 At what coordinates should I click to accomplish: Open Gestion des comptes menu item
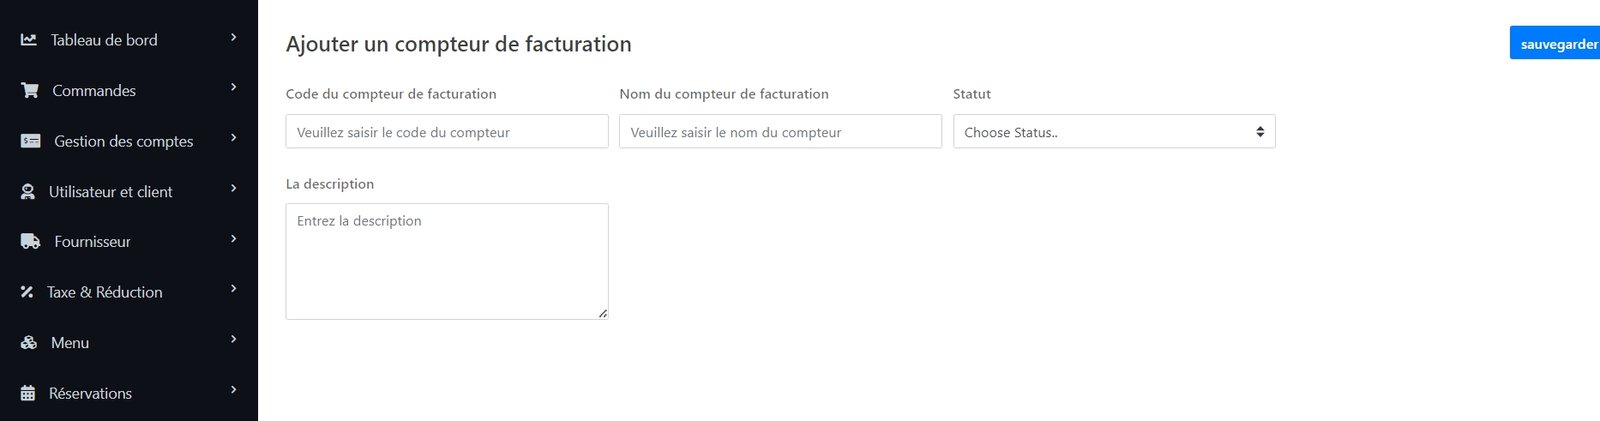pos(123,141)
